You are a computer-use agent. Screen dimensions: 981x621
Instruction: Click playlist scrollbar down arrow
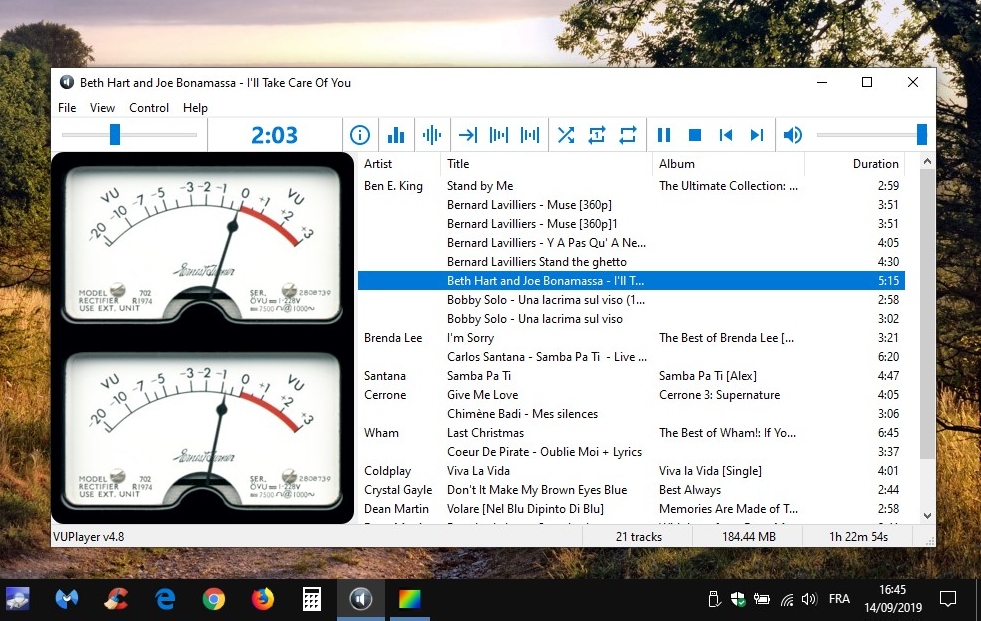click(x=927, y=516)
